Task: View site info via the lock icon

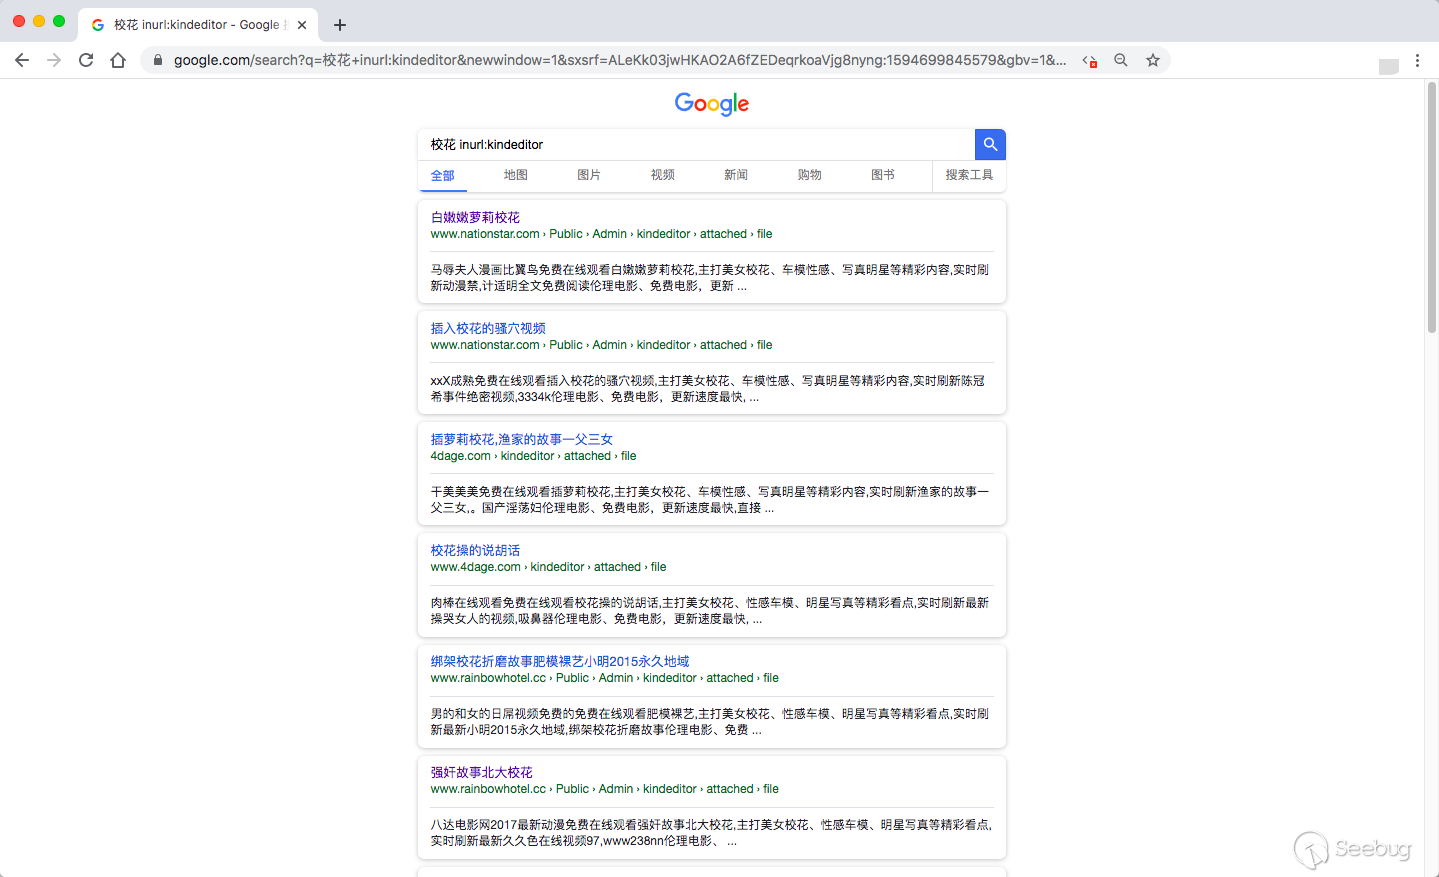Action: click(x=157, y=60)
